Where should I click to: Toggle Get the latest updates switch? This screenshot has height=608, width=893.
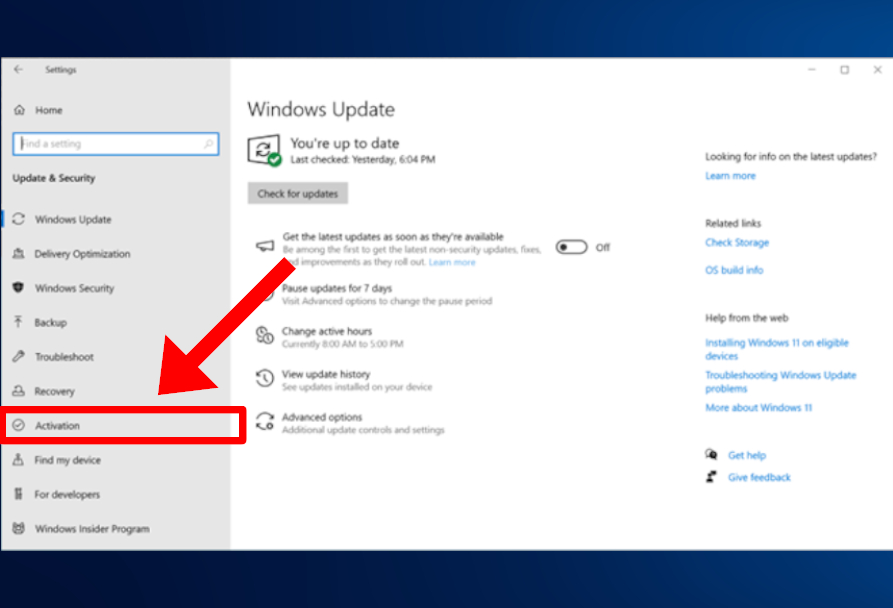tap(571, 247)
